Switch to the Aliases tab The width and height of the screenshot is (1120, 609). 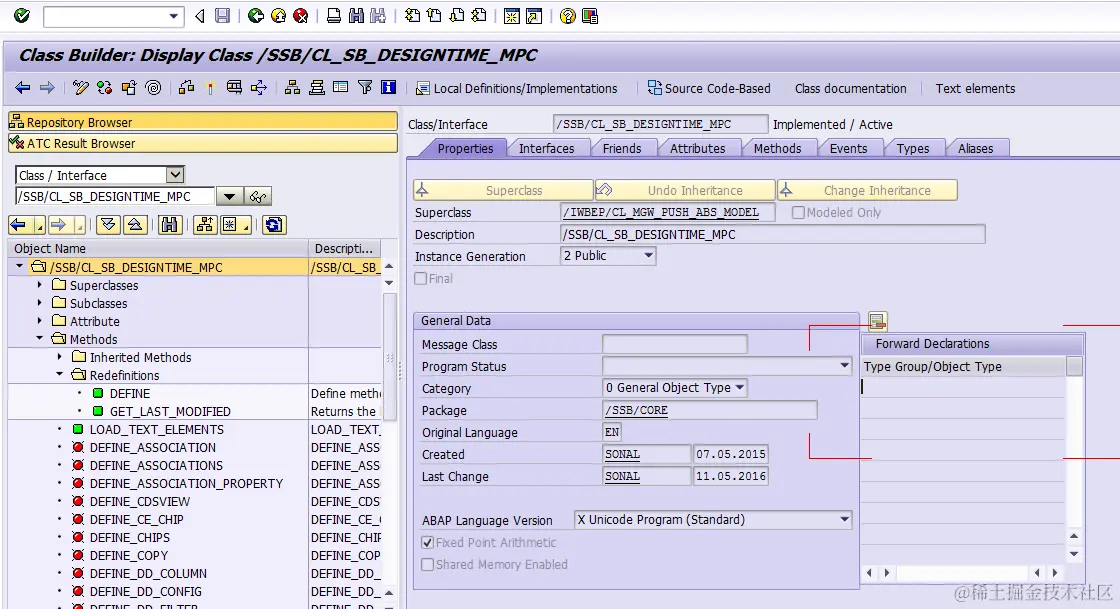tap(975, 149)
